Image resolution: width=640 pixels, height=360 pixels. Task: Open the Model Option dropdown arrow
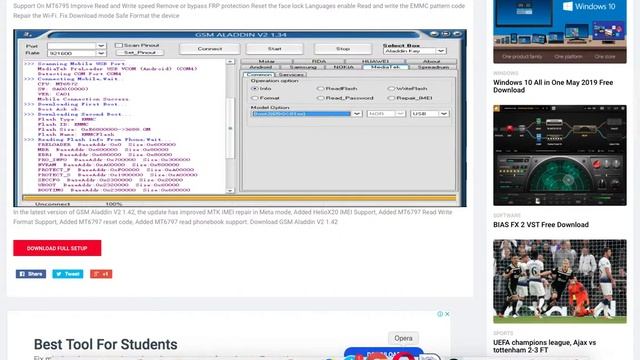(356, 113)
